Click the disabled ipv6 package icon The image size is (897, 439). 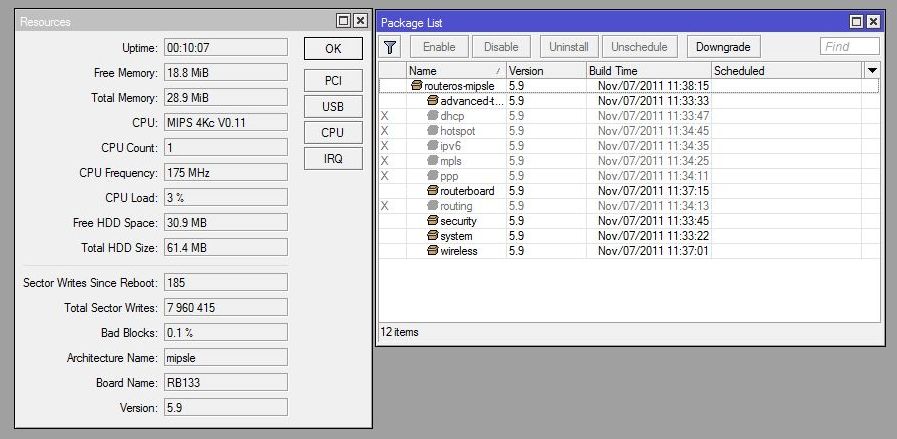point(433,146)
